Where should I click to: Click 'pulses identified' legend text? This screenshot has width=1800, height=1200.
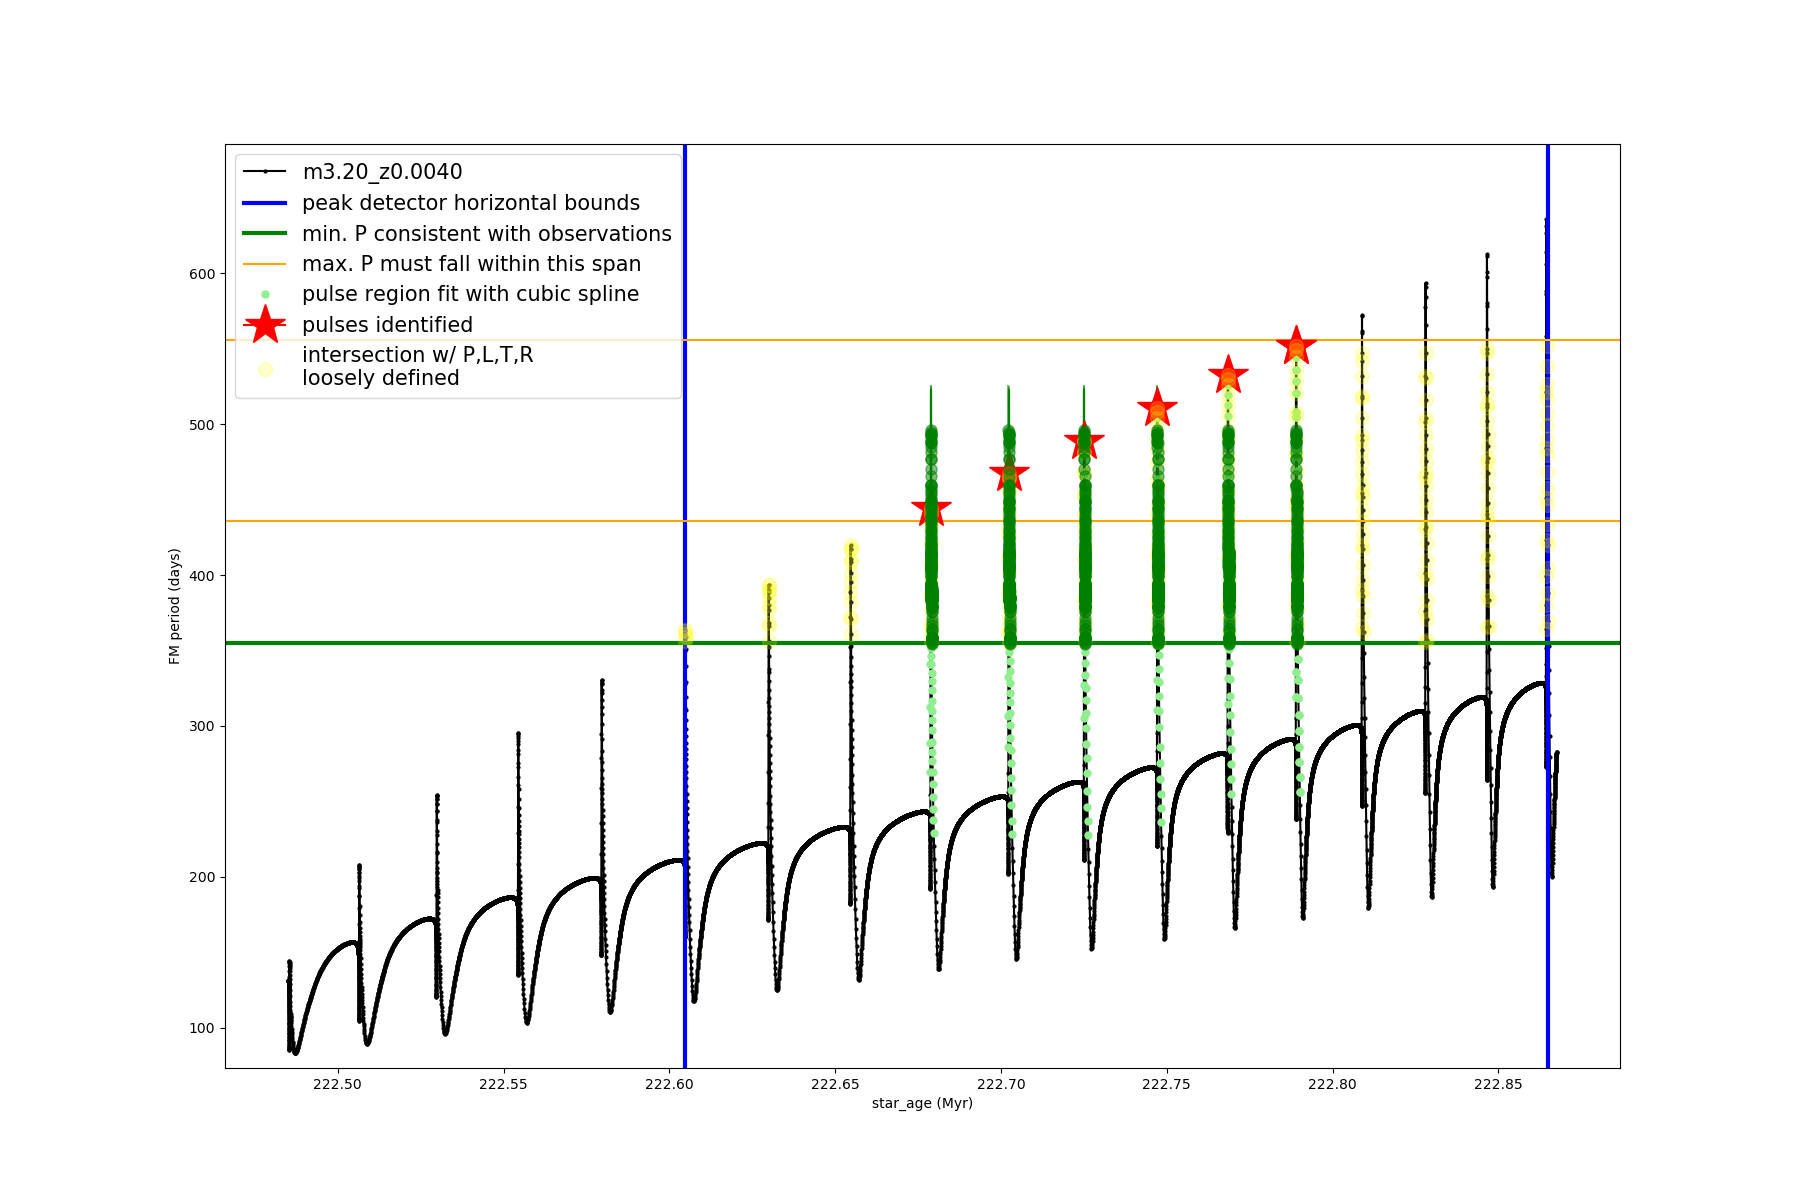pos(387,325)
